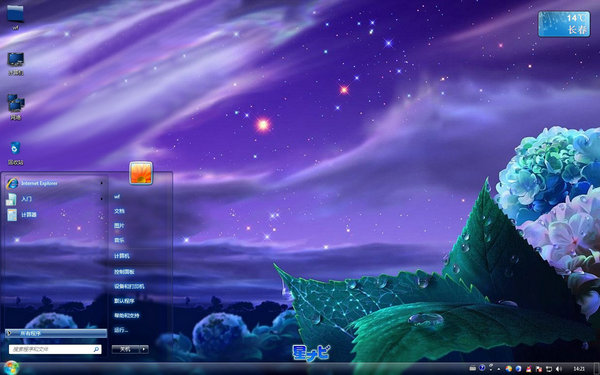The height and width of the screenshot is (375, 600).
Task: Expand Internet Explorer jump list arrow
Action: (102, 183)
